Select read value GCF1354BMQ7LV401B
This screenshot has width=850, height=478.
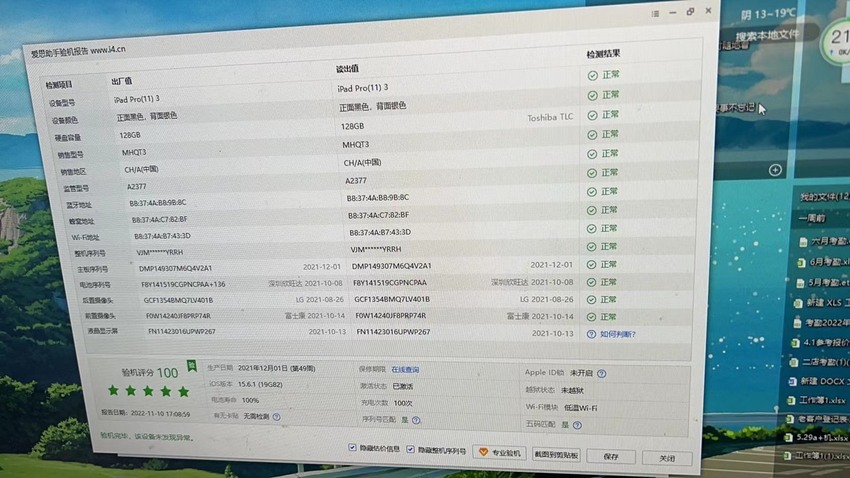pos(392,299)
